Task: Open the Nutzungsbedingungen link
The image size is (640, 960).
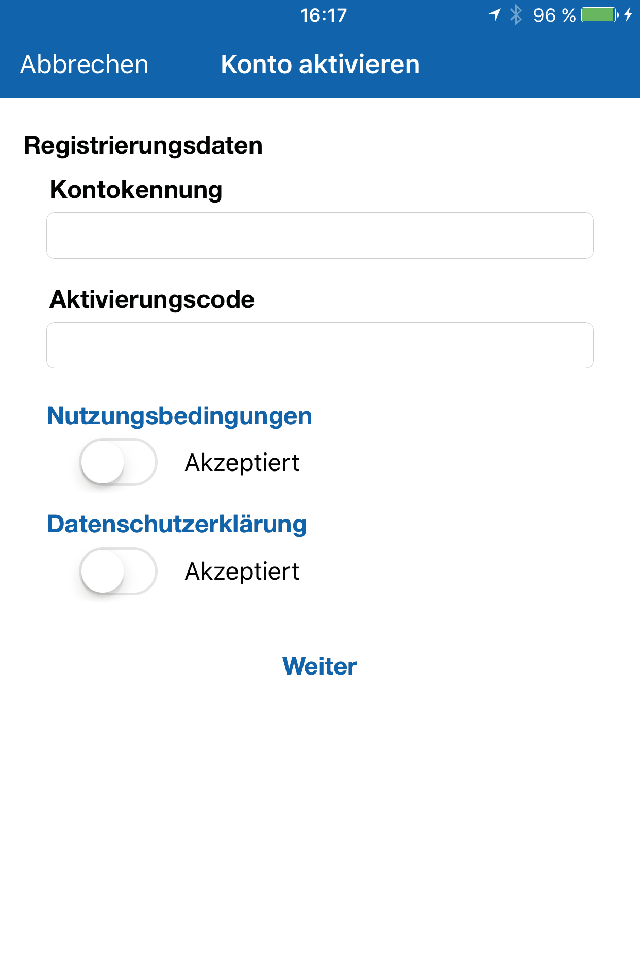Action: [179, 416]
